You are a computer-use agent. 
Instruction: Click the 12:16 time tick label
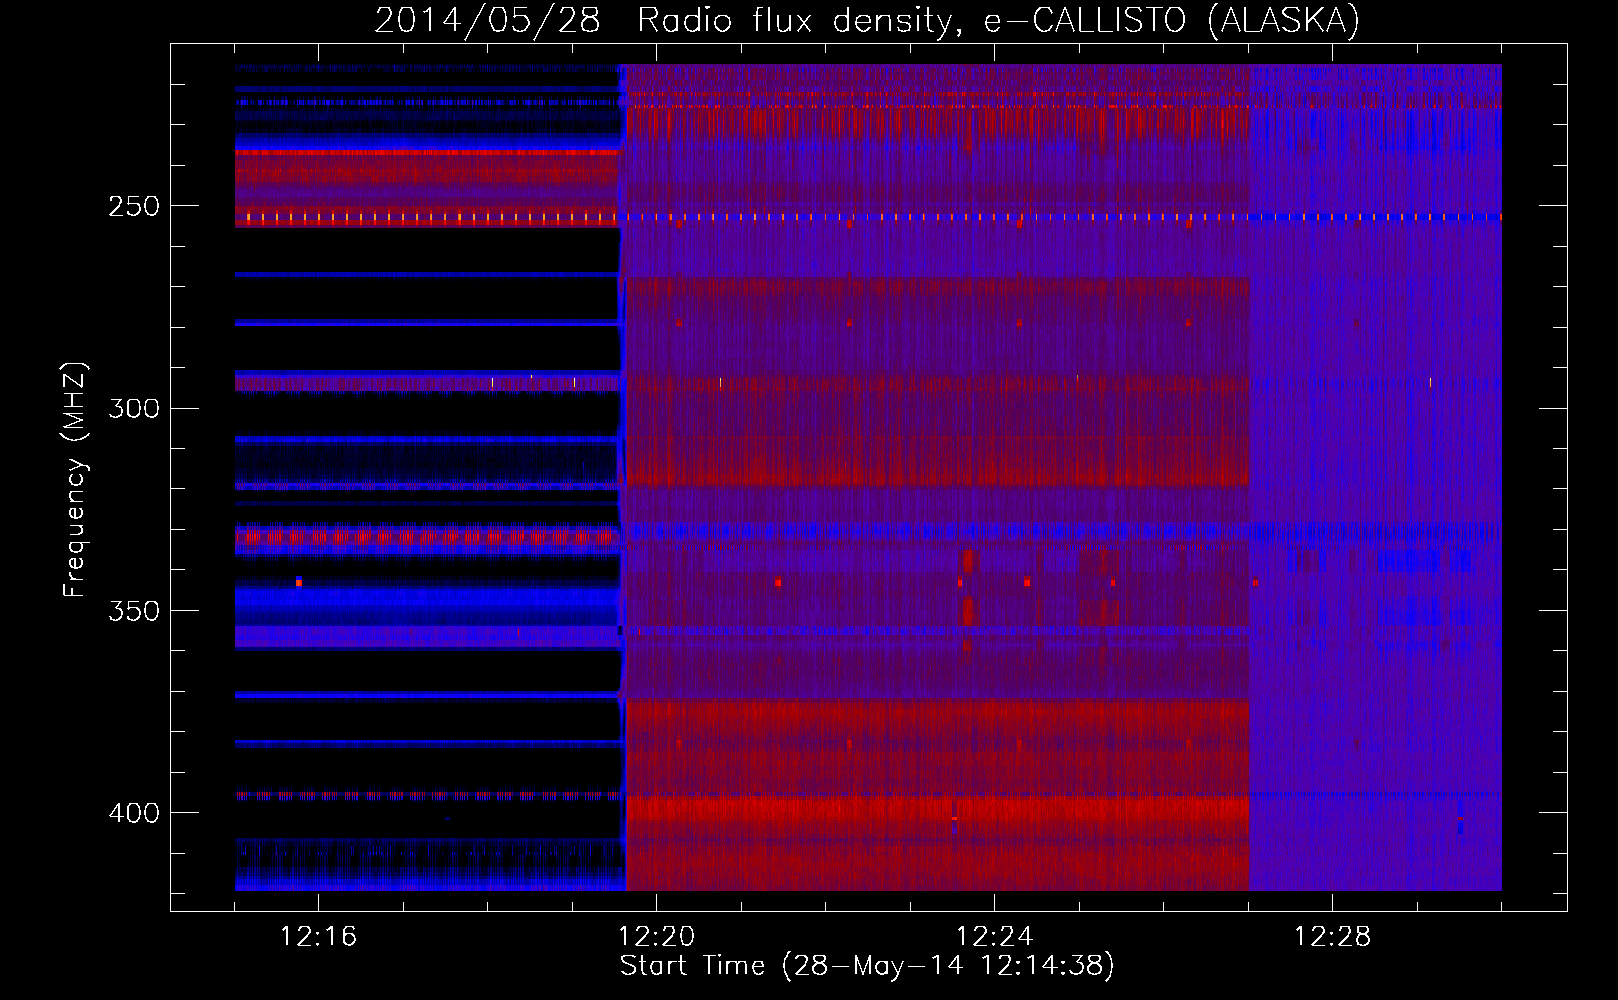pyautogui.click(x=318, y=937)
